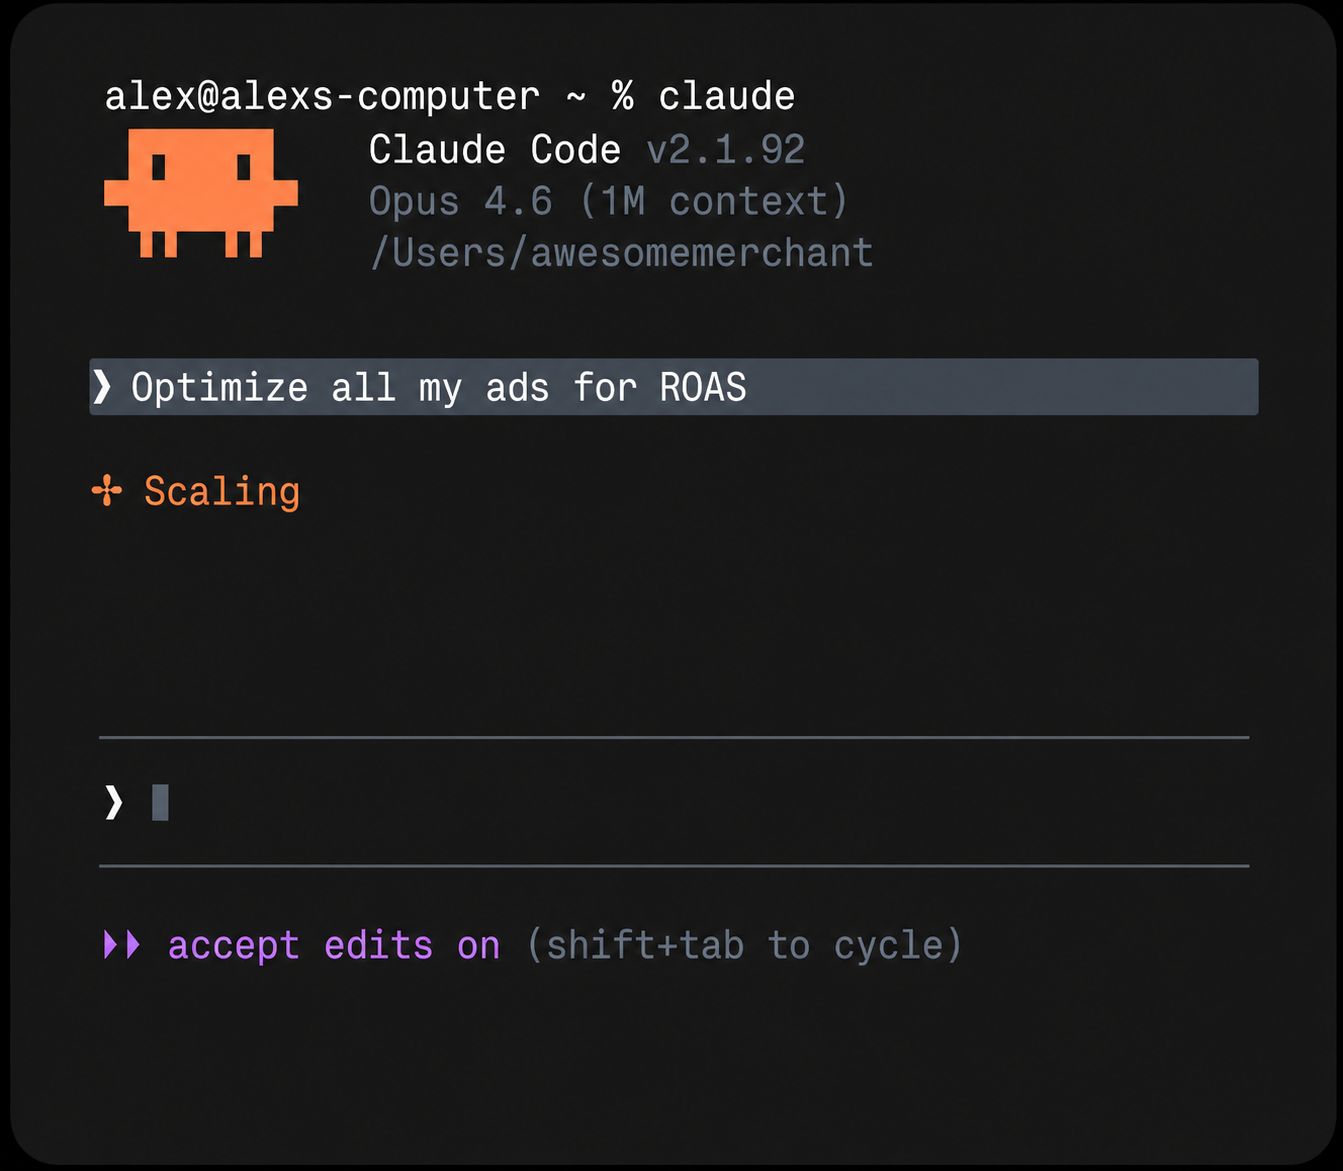The image size is (1343, 1171).
Task: Click the orange Claude pixel mascot icon
Action: coord(201,193)
